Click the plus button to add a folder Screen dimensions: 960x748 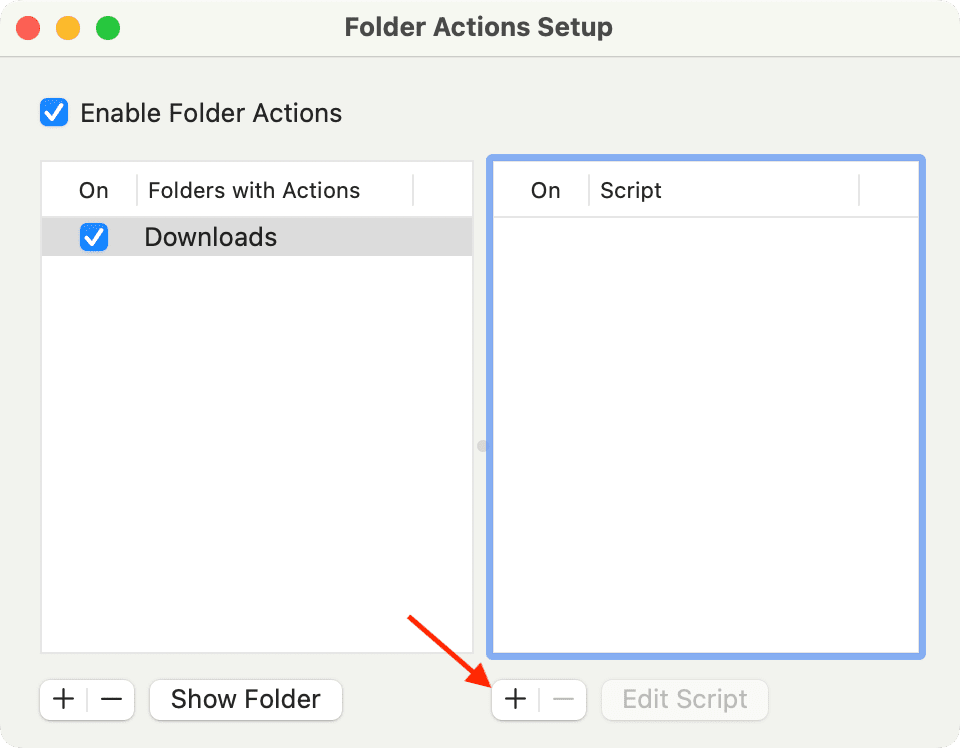[x=62, y=699]
